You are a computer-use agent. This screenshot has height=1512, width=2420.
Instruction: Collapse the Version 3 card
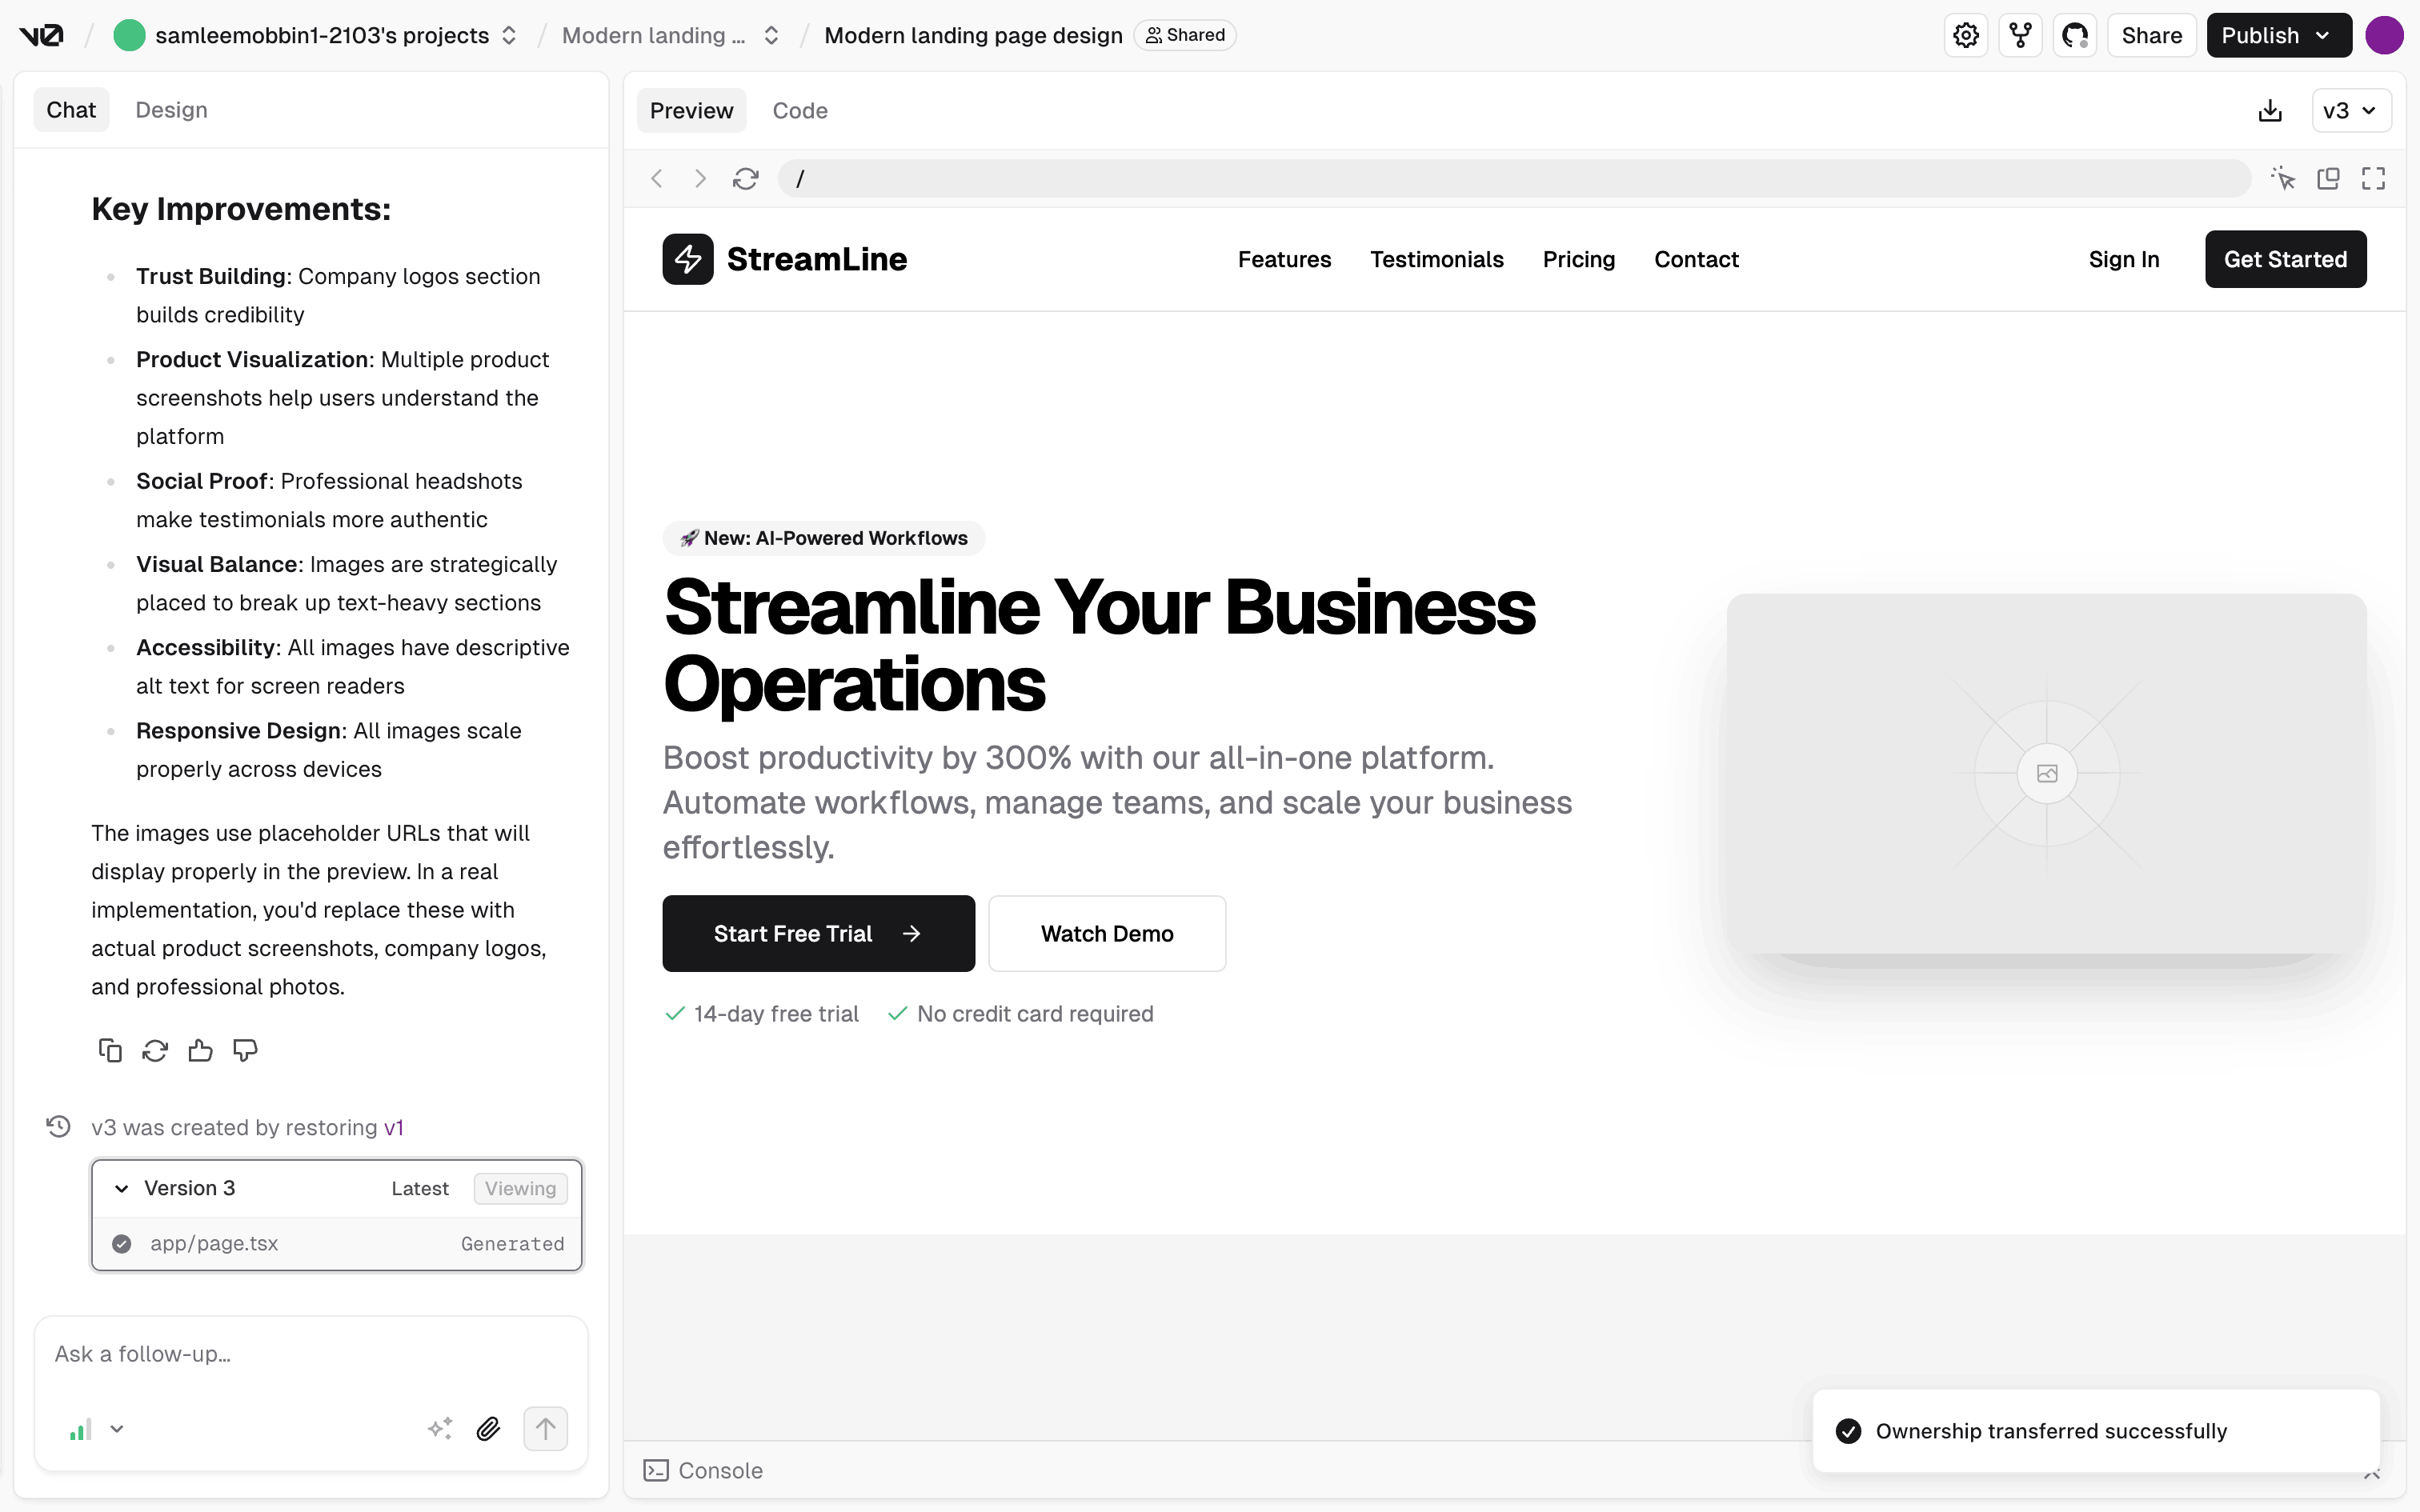point(122,1189)
